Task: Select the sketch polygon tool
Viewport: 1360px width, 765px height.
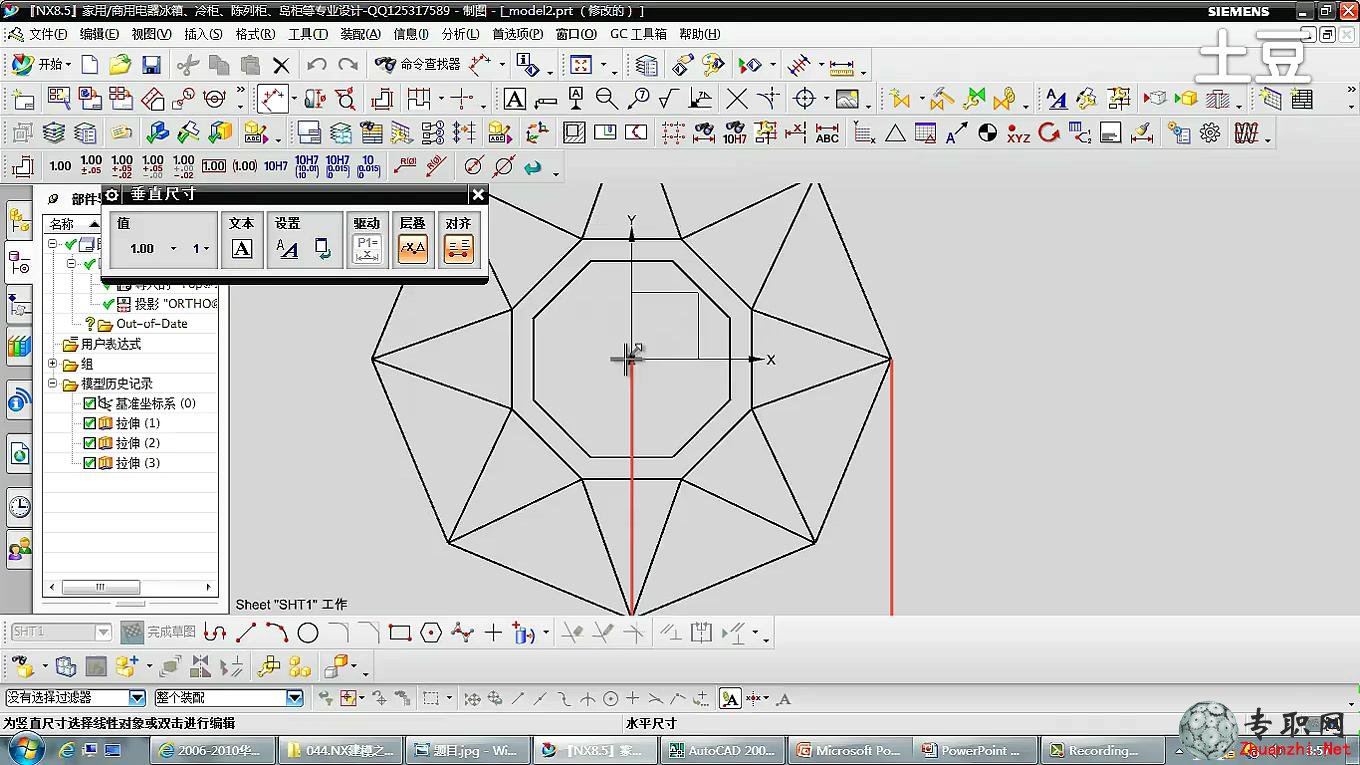Action: coord(431,633)
